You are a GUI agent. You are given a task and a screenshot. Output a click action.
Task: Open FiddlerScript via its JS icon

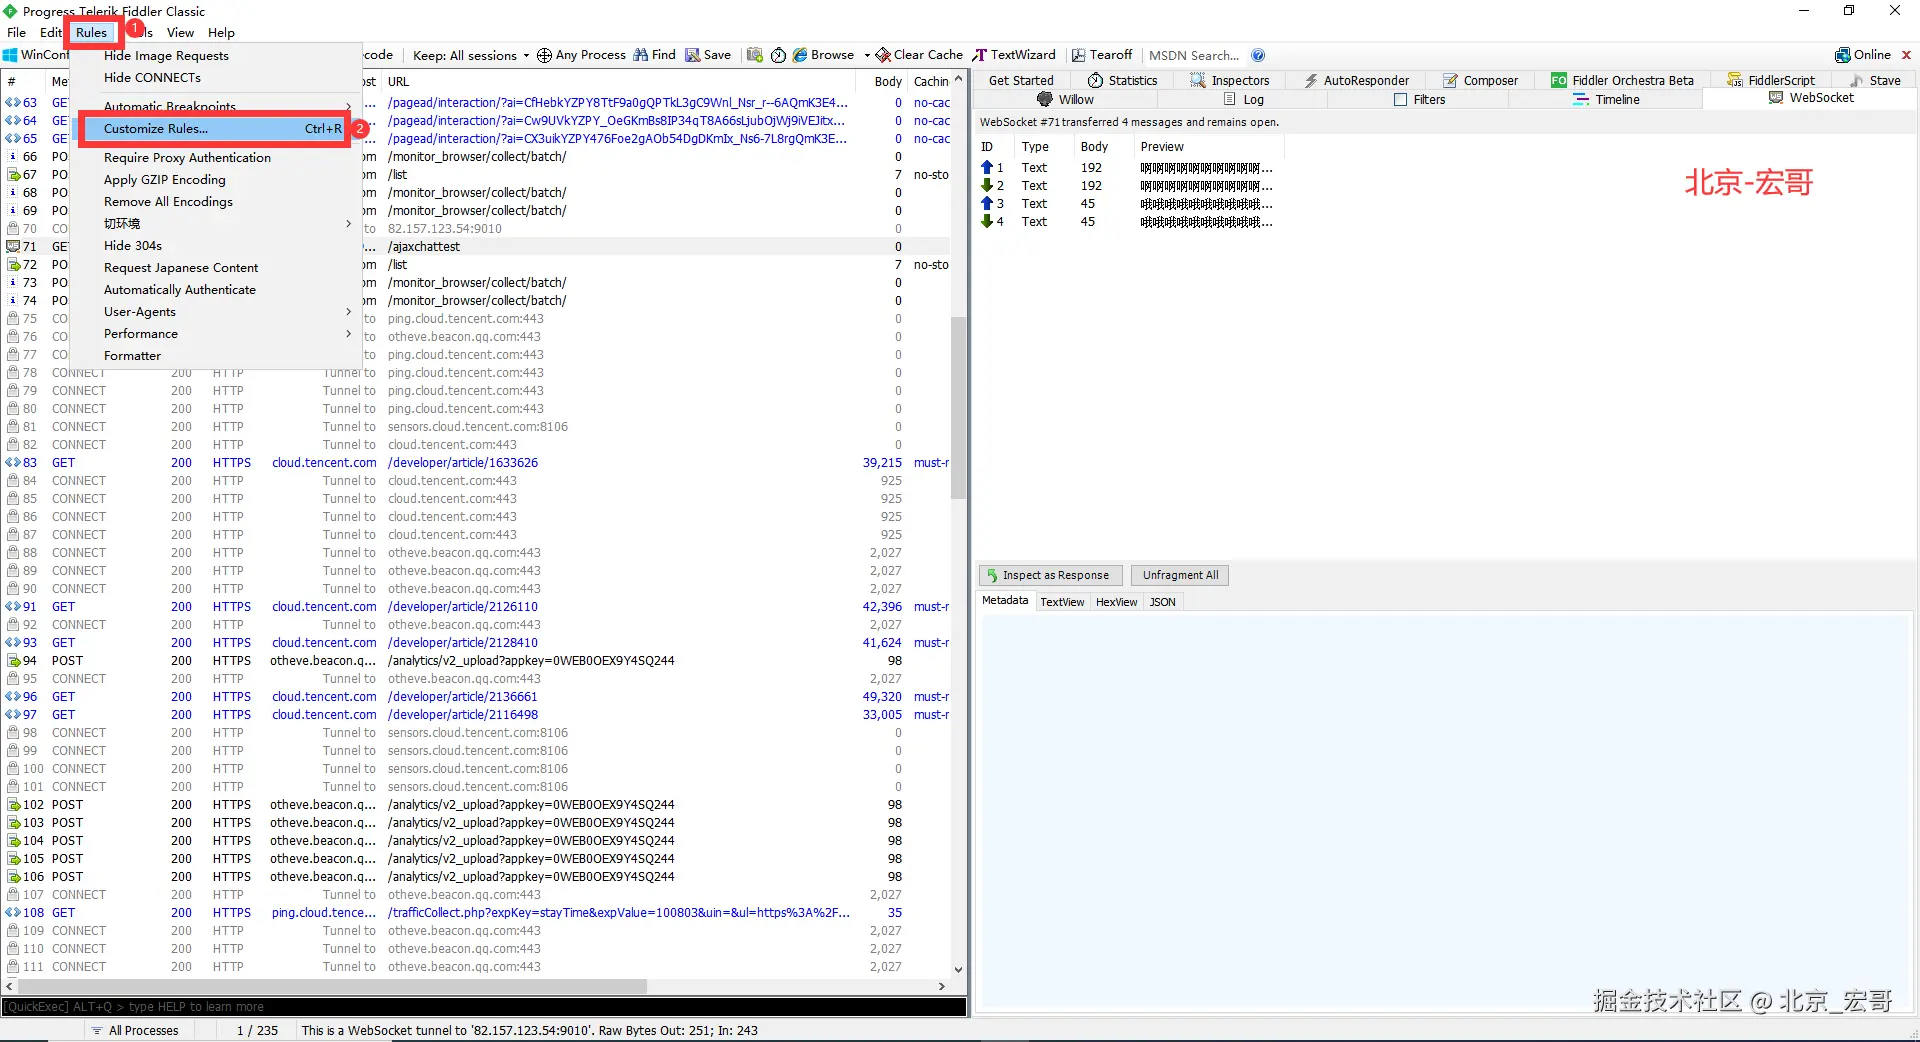tap(1735, 80)
